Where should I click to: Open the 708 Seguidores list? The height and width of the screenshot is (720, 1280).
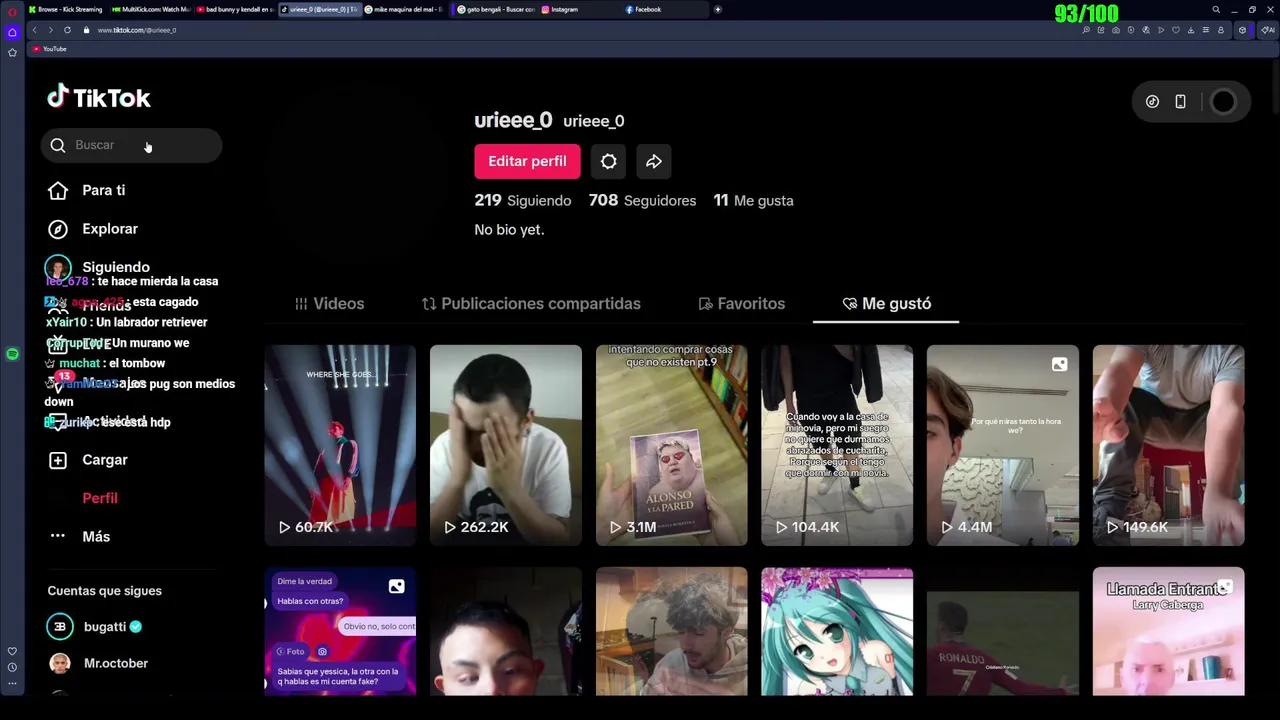click(642, 200)
